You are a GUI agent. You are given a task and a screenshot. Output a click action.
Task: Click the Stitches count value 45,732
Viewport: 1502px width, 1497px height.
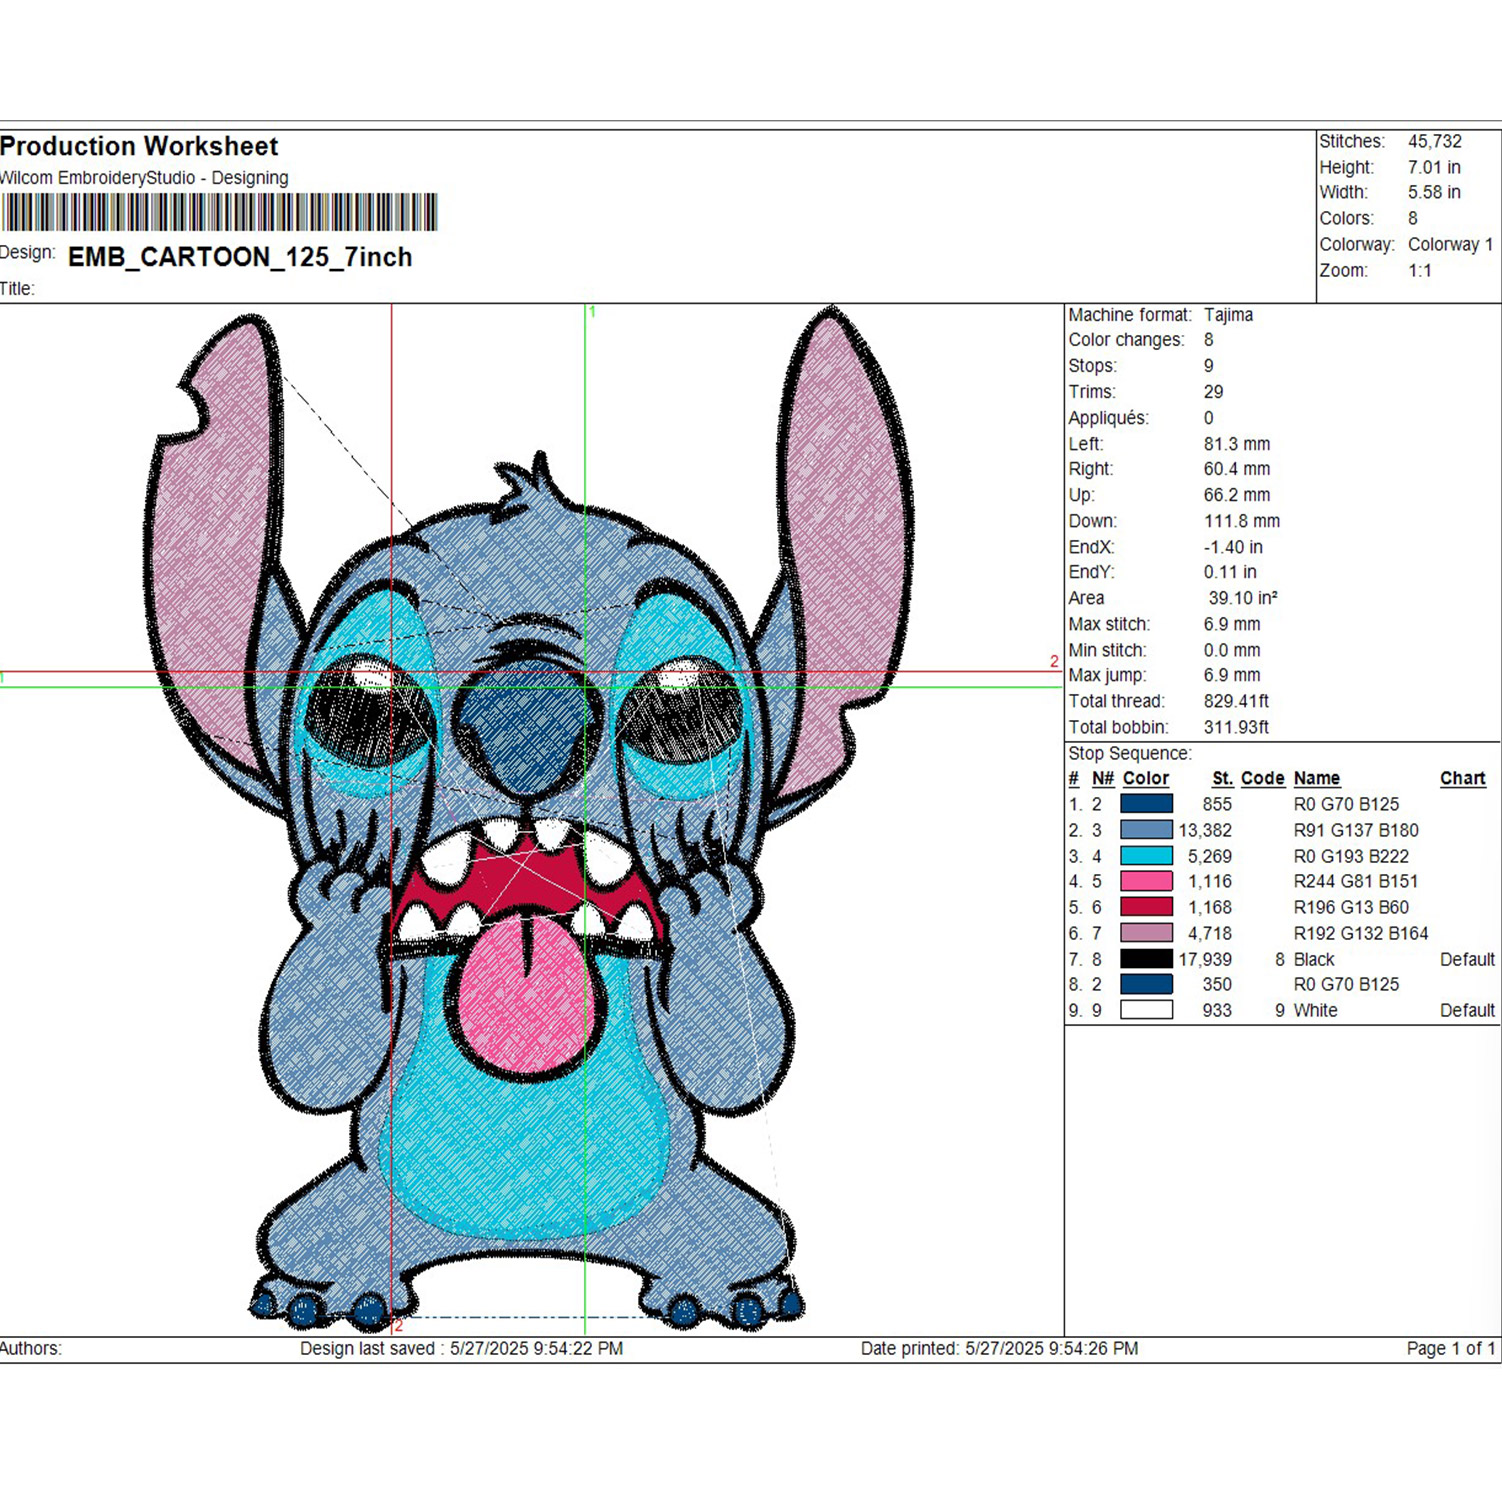[x=1434, y=142]
